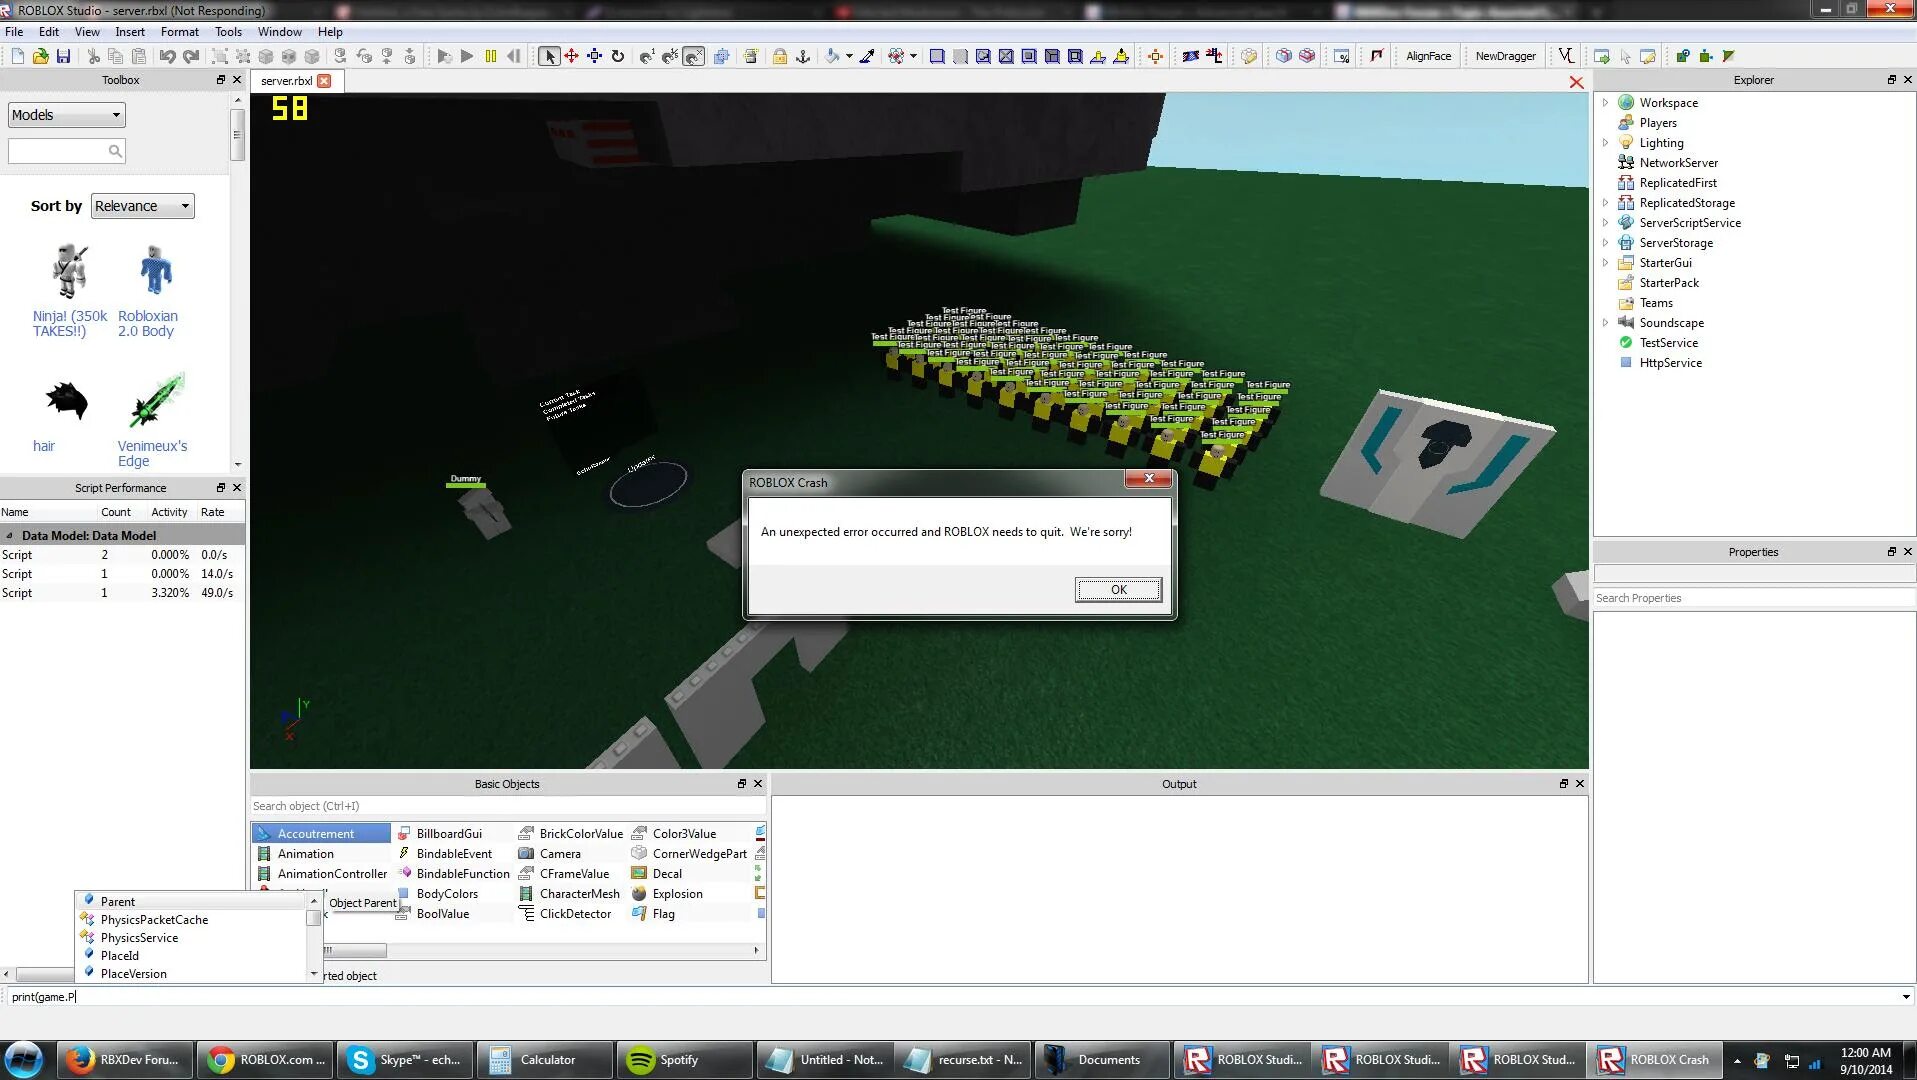Expand the ReplicatedStorage node
Screen dimensions: 1917x1080
coord(1605,202)
